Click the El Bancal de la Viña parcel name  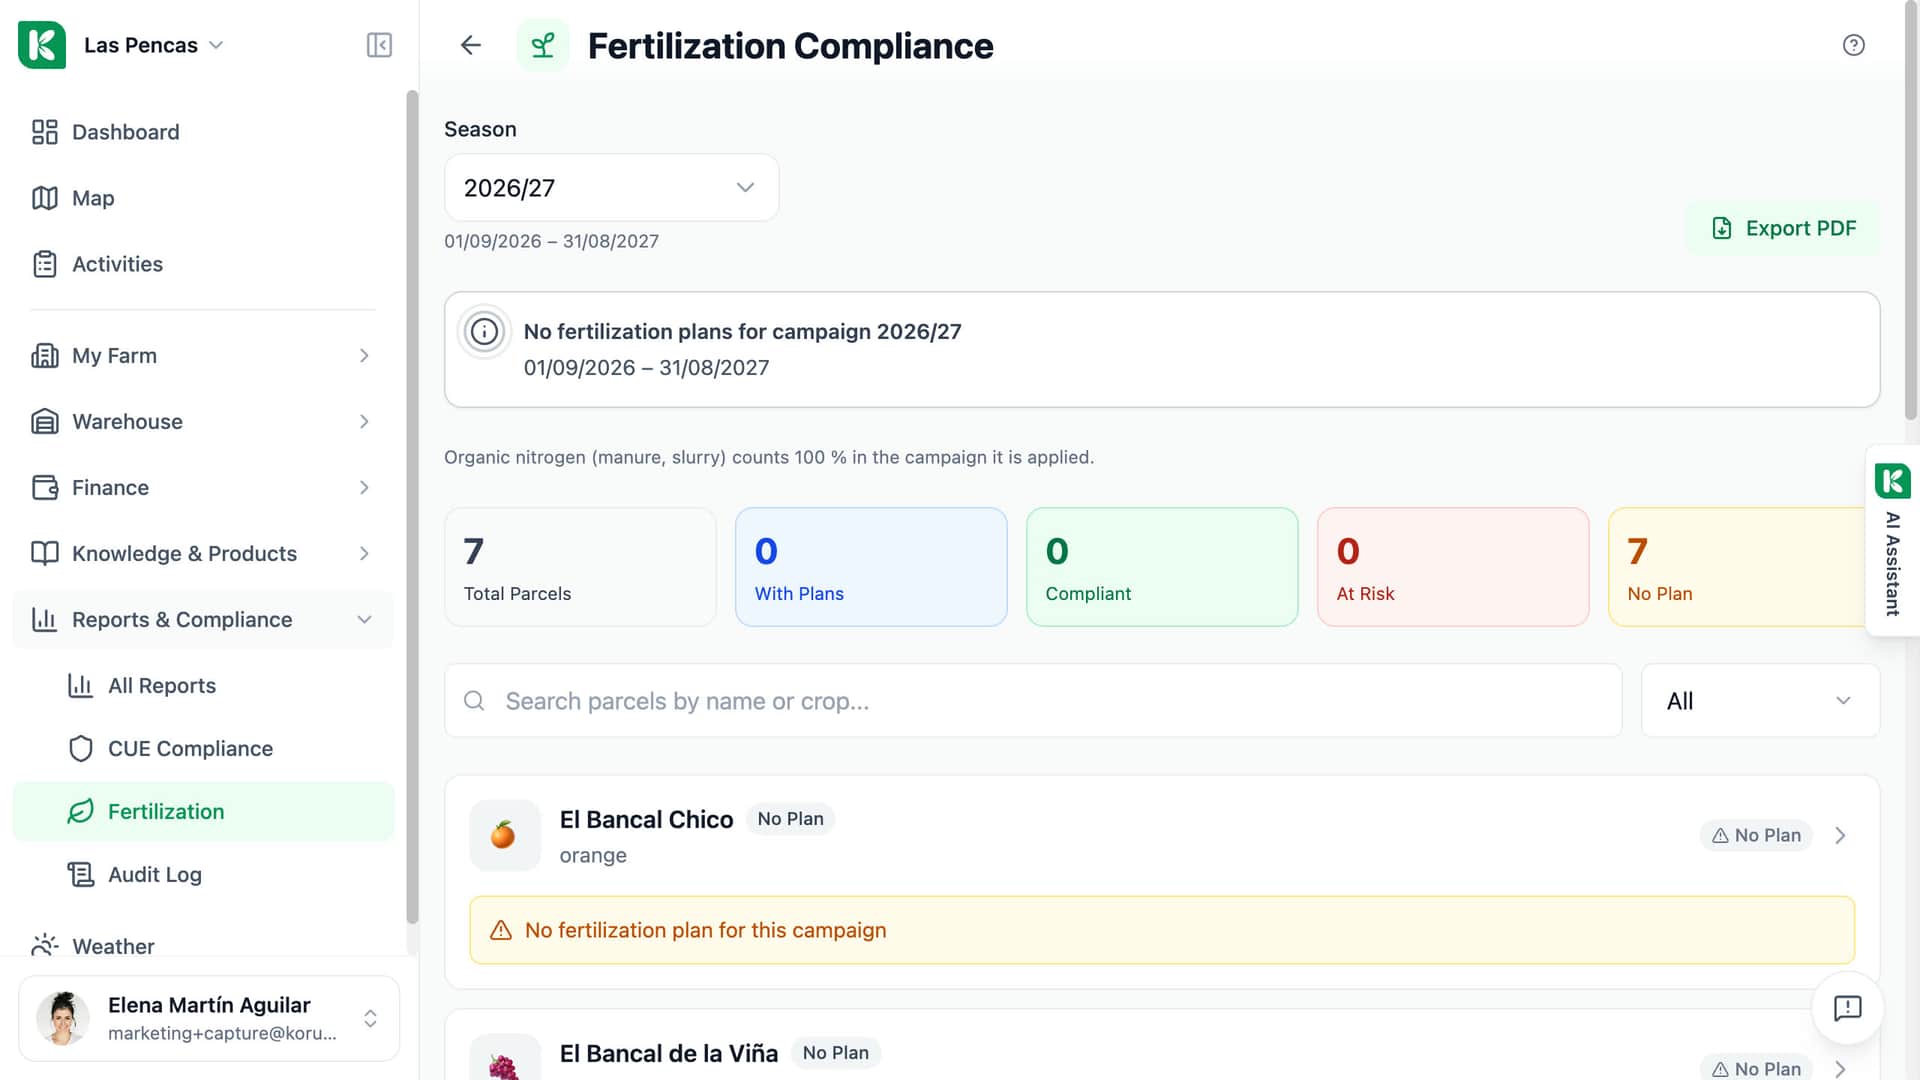(x=668, y=1054)
